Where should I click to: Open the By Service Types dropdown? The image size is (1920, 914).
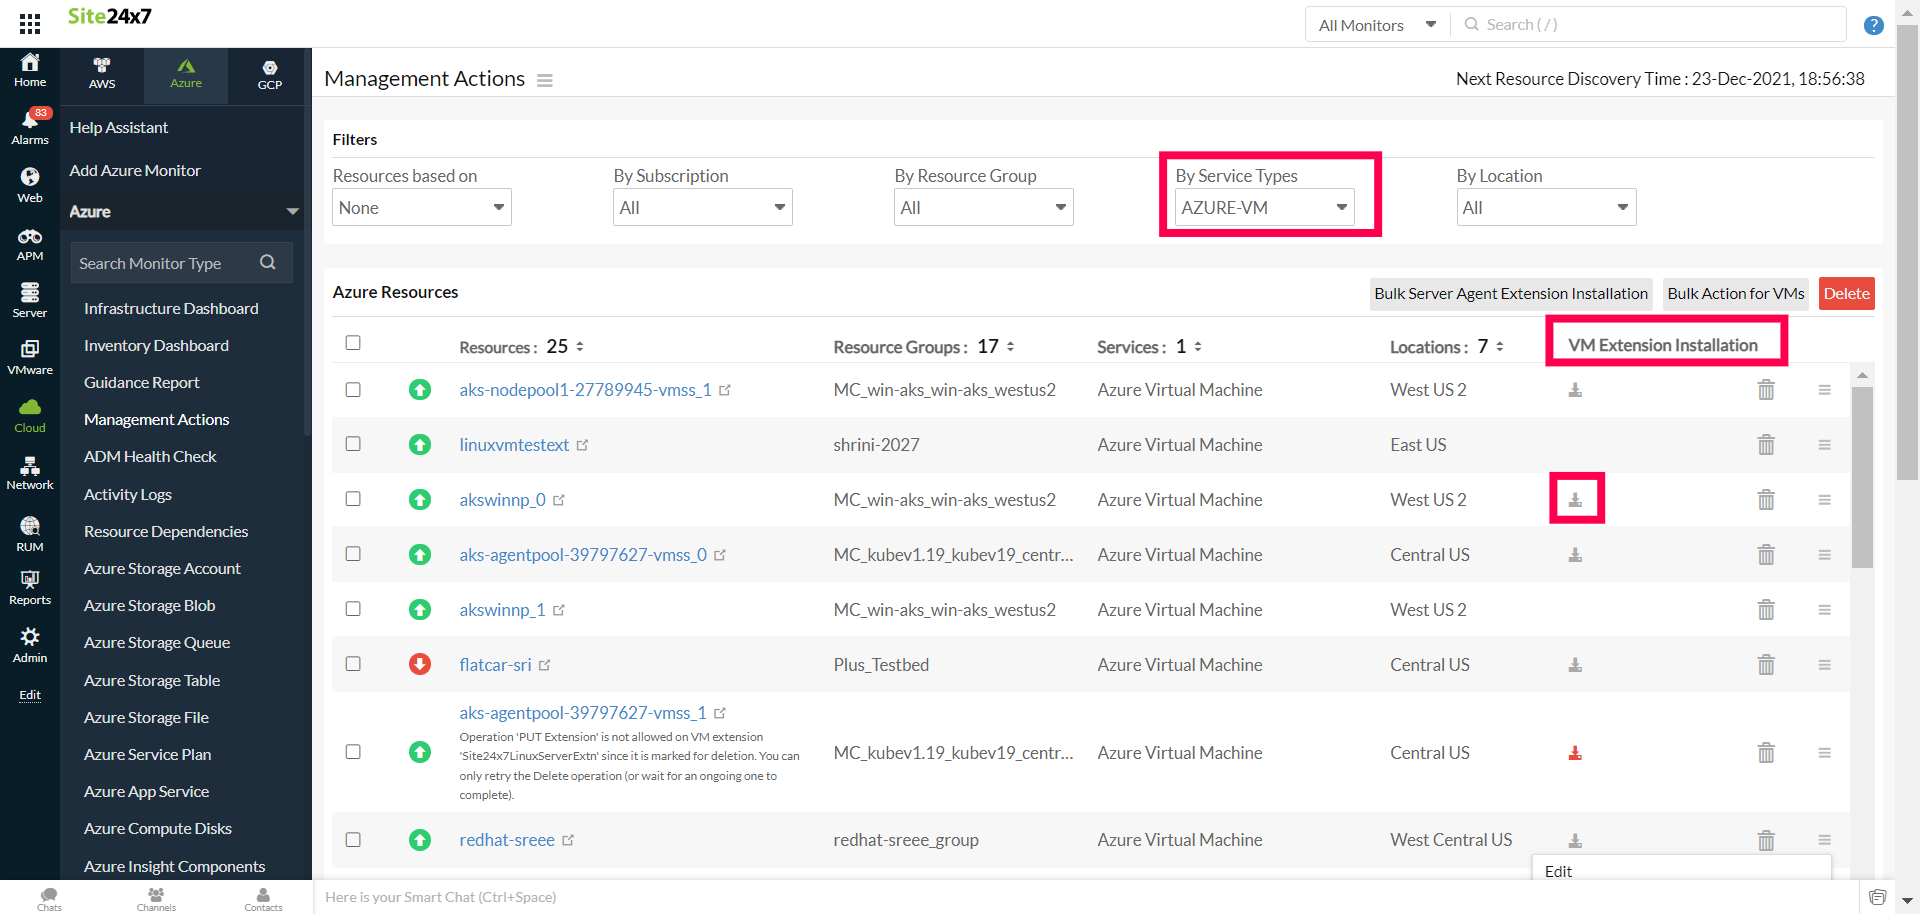(x=1264, y=208)
